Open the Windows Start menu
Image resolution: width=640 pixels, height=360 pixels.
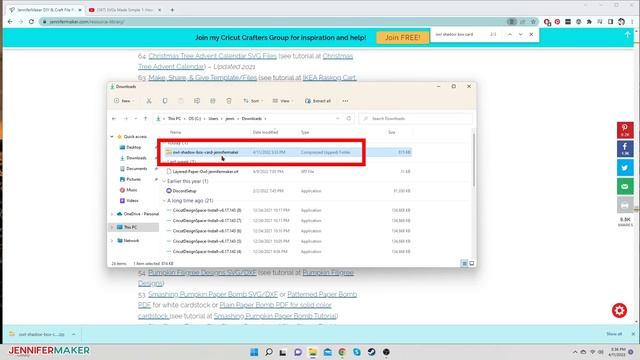(x=254, y=352)
